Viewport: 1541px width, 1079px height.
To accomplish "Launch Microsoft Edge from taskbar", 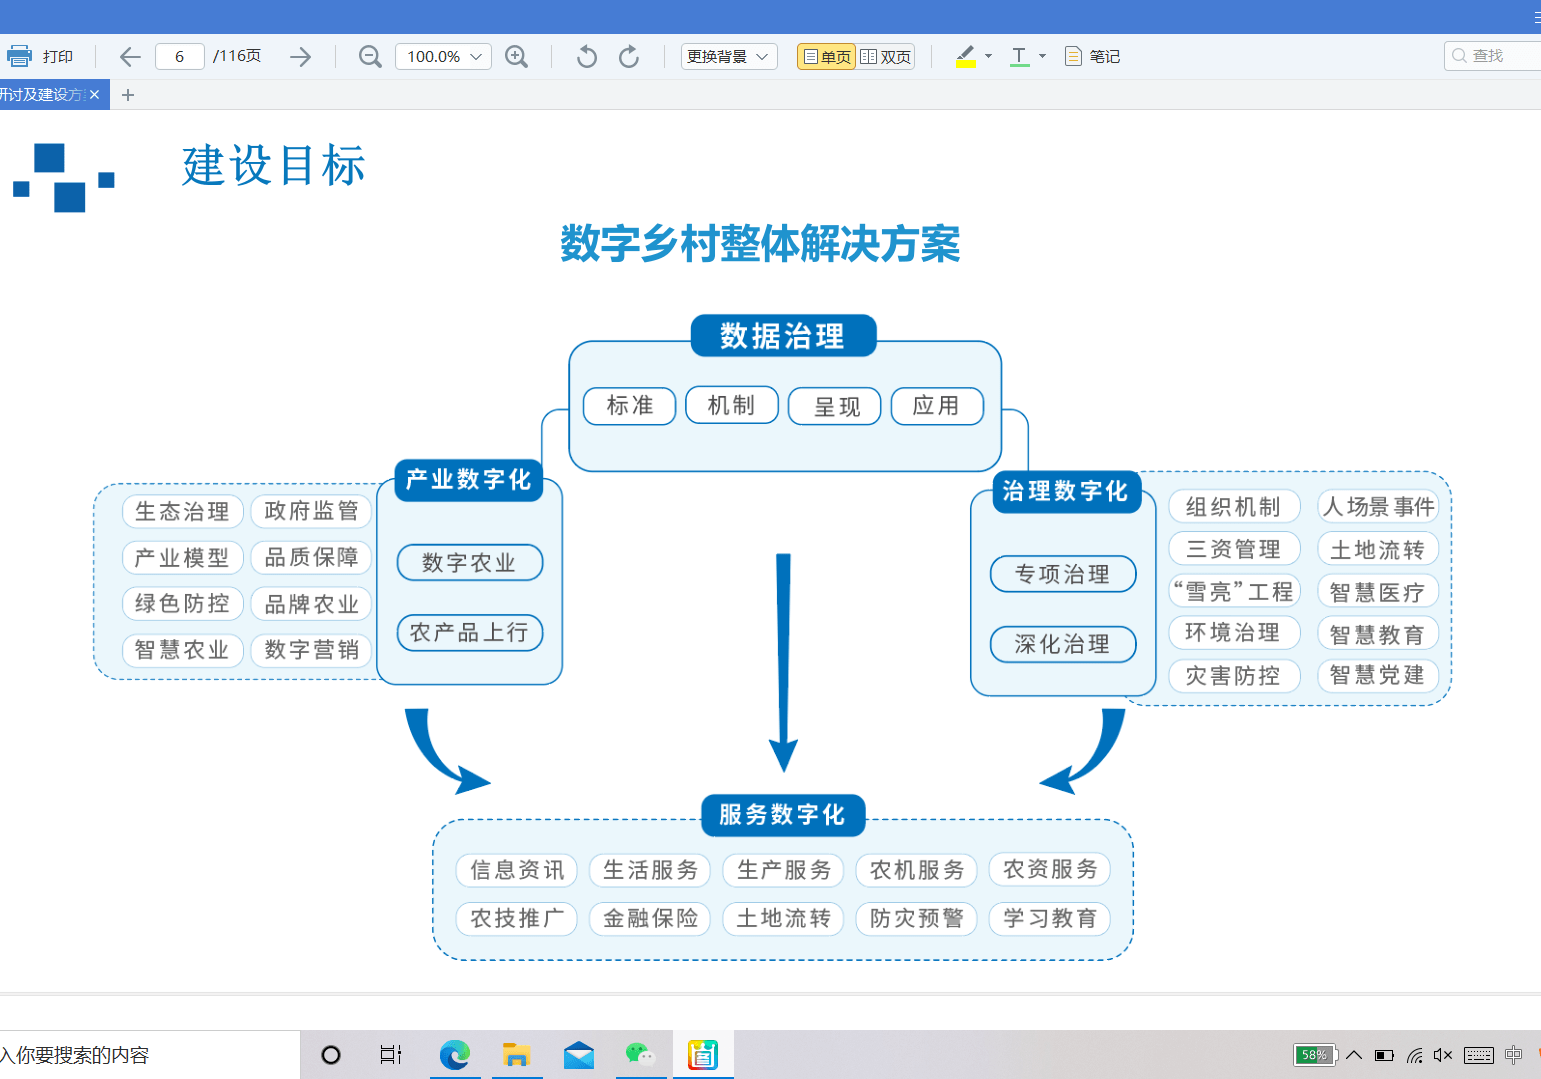I will click(455, 1055).
